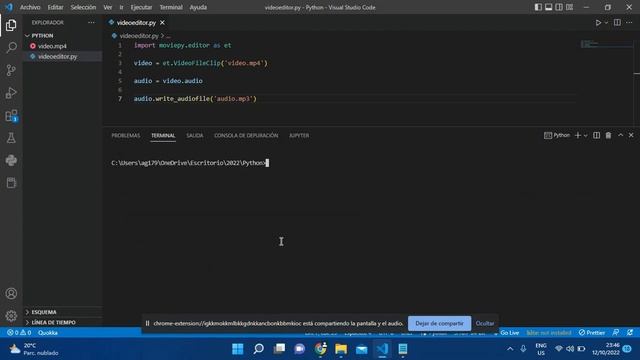This screenshot has width=640, height=360.
Task: Switch to PROBLEMAS panel tab
Action: (x=126, y=136)
